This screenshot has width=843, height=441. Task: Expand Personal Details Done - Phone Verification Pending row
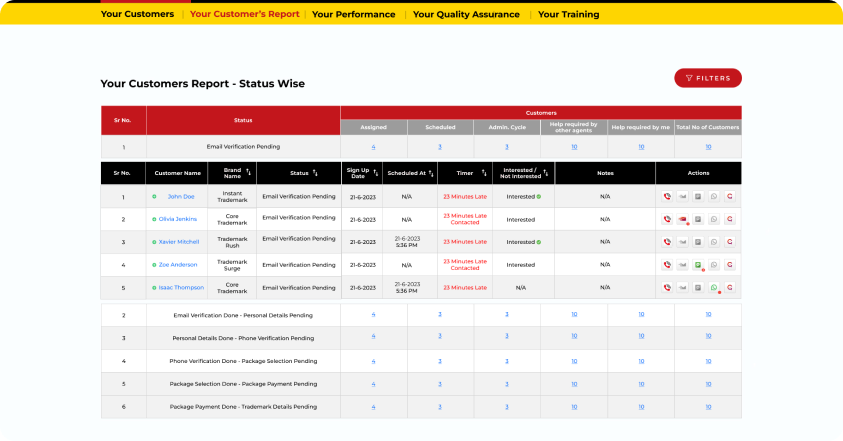243,338
